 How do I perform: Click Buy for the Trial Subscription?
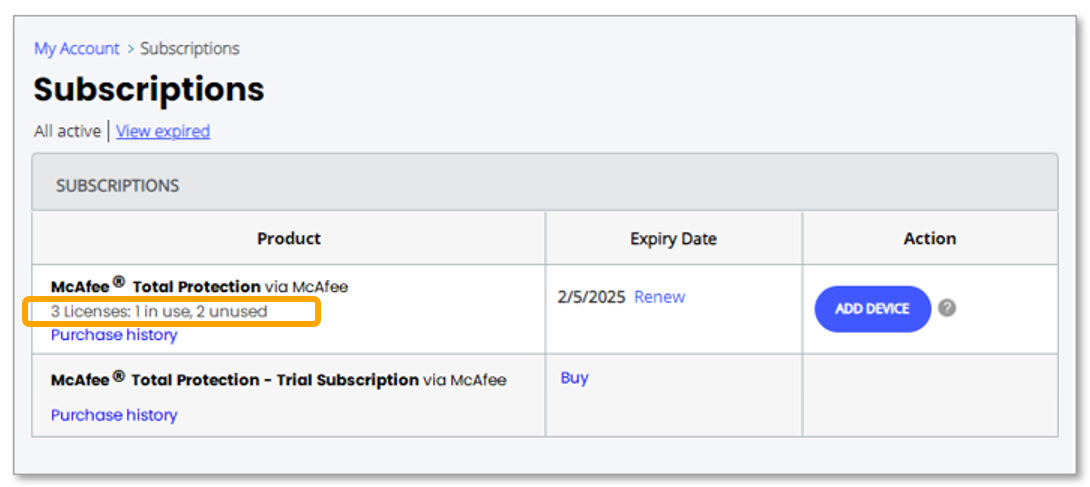[574, 378]
